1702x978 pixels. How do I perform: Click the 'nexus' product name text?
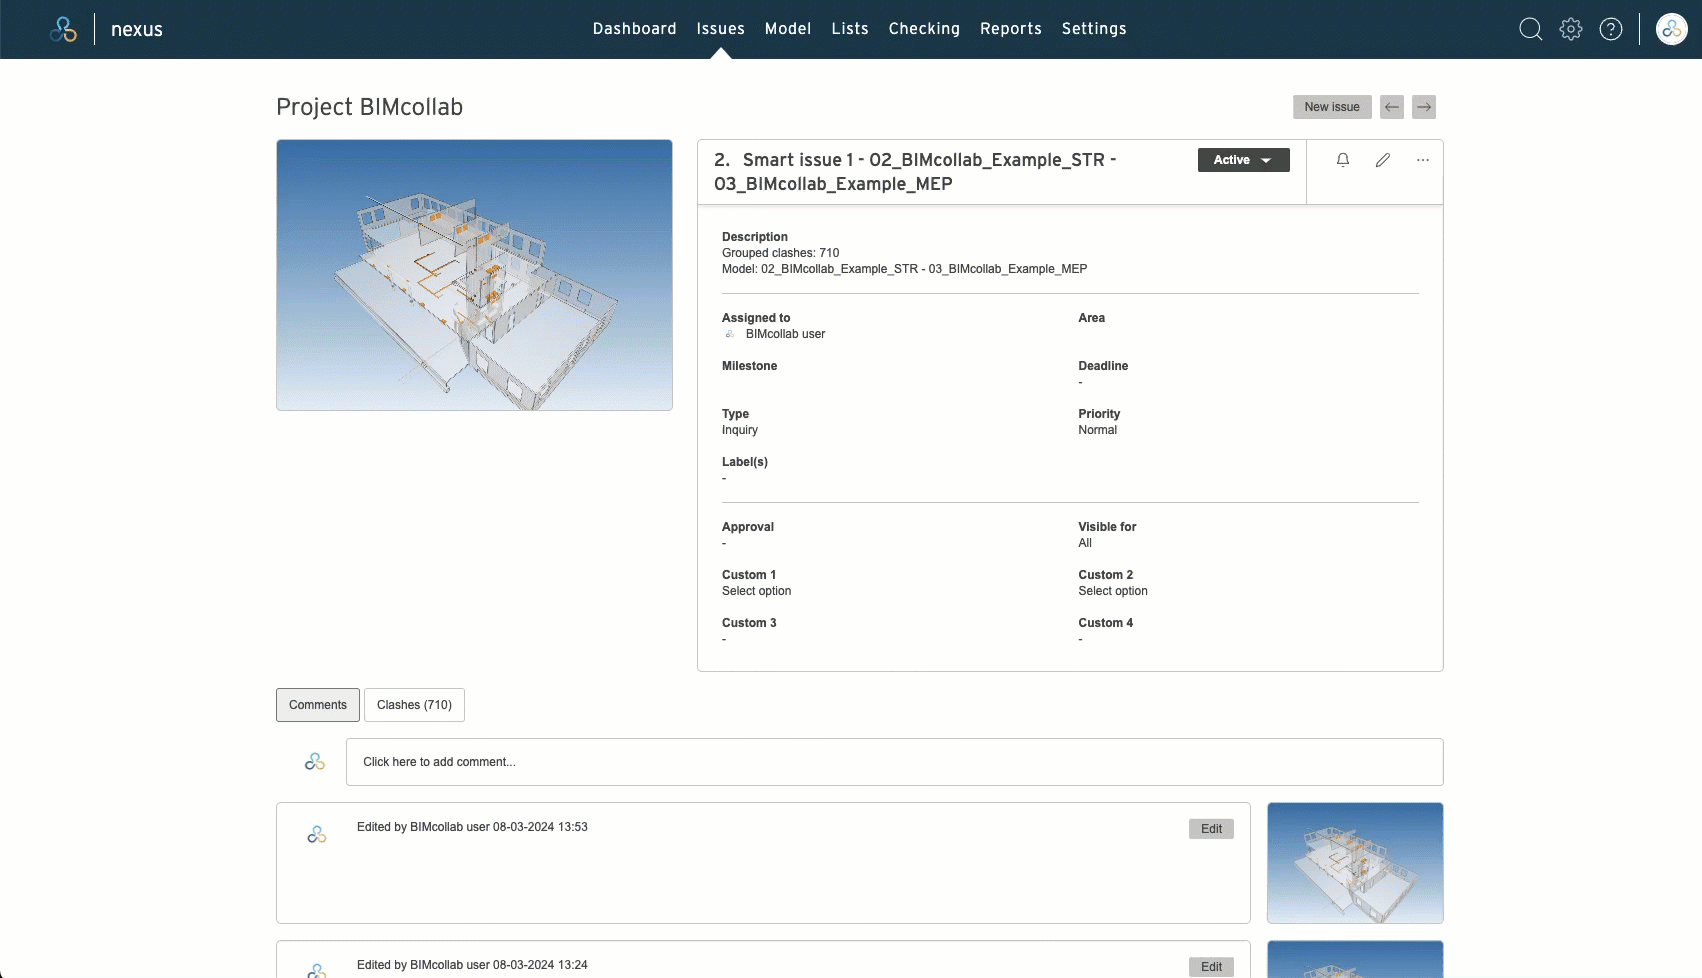pyautogui.click(x=137, y=29)
